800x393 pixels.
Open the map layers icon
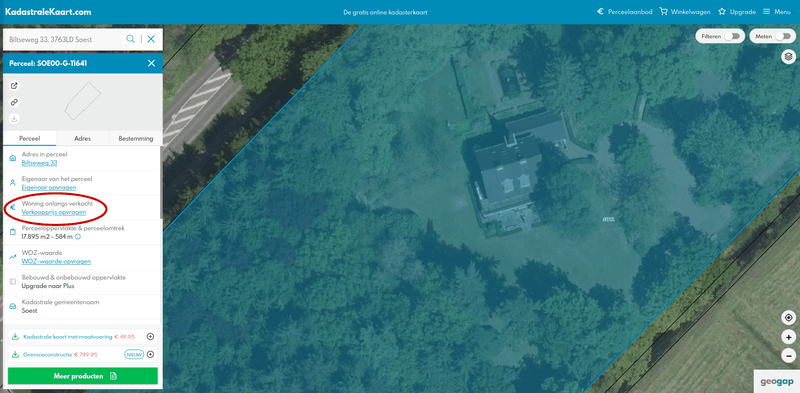pos(788,57)
